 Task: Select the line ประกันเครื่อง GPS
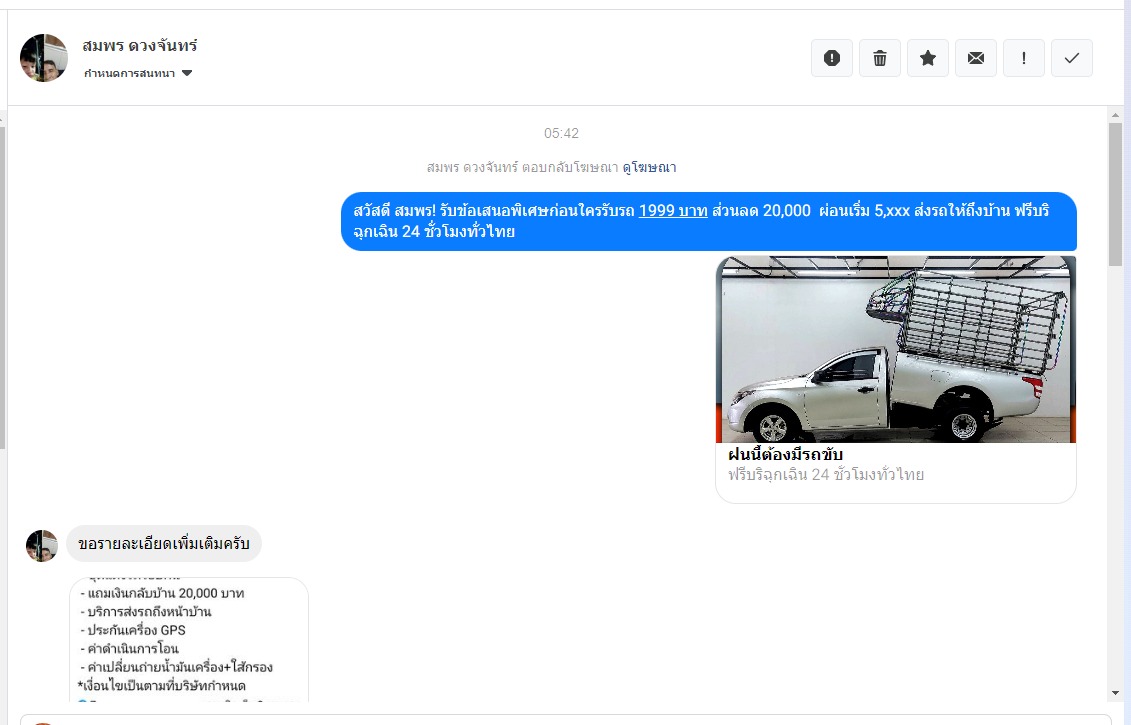[133, 630]
